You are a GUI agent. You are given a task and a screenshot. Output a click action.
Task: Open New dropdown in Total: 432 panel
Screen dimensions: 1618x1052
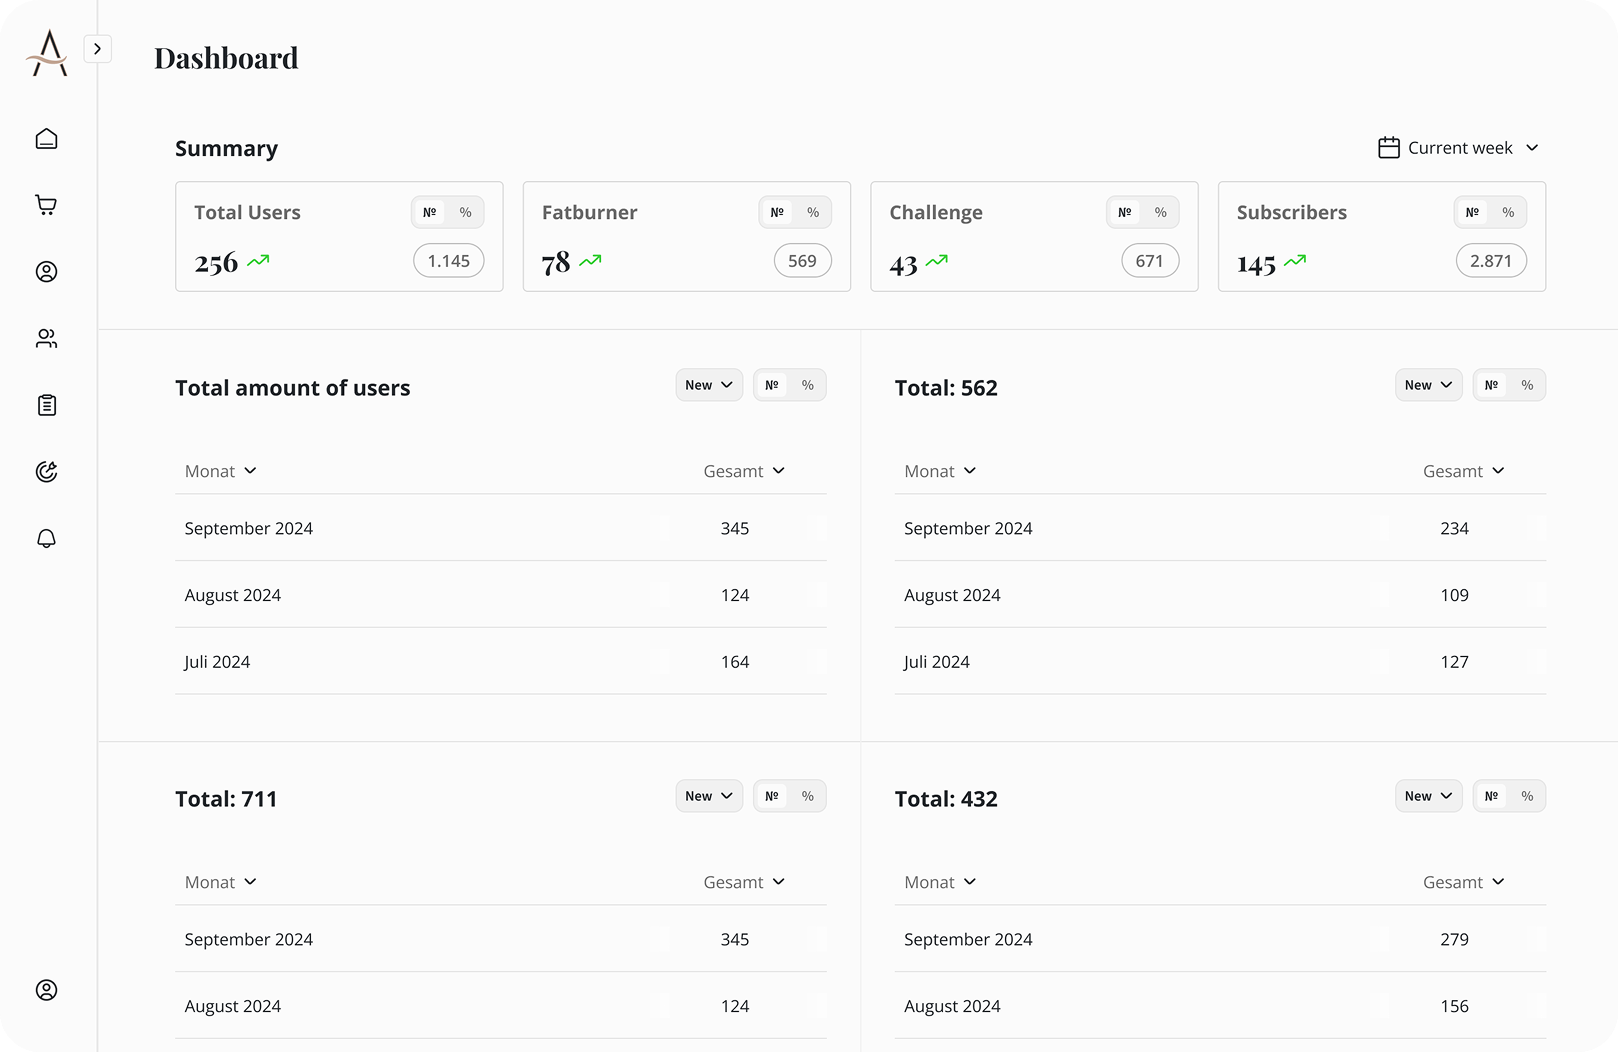point(1428,796)
